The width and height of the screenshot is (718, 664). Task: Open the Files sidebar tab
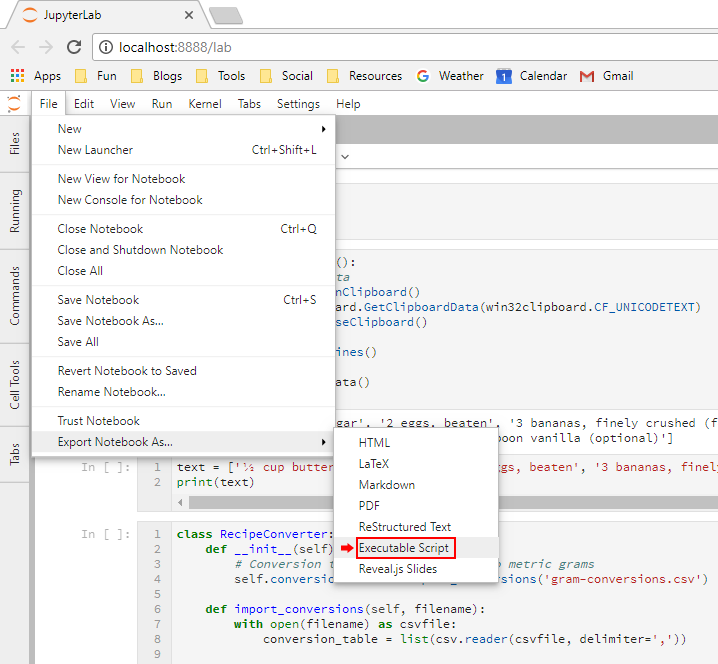point(14,144)
